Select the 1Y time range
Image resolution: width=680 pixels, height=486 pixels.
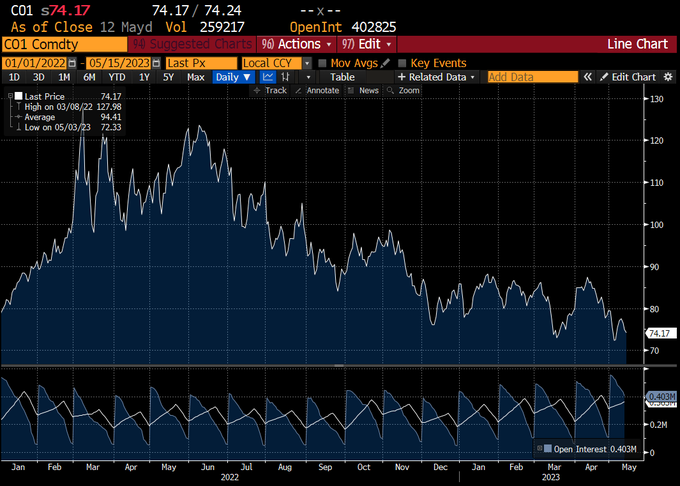click(x=144, y=77)
